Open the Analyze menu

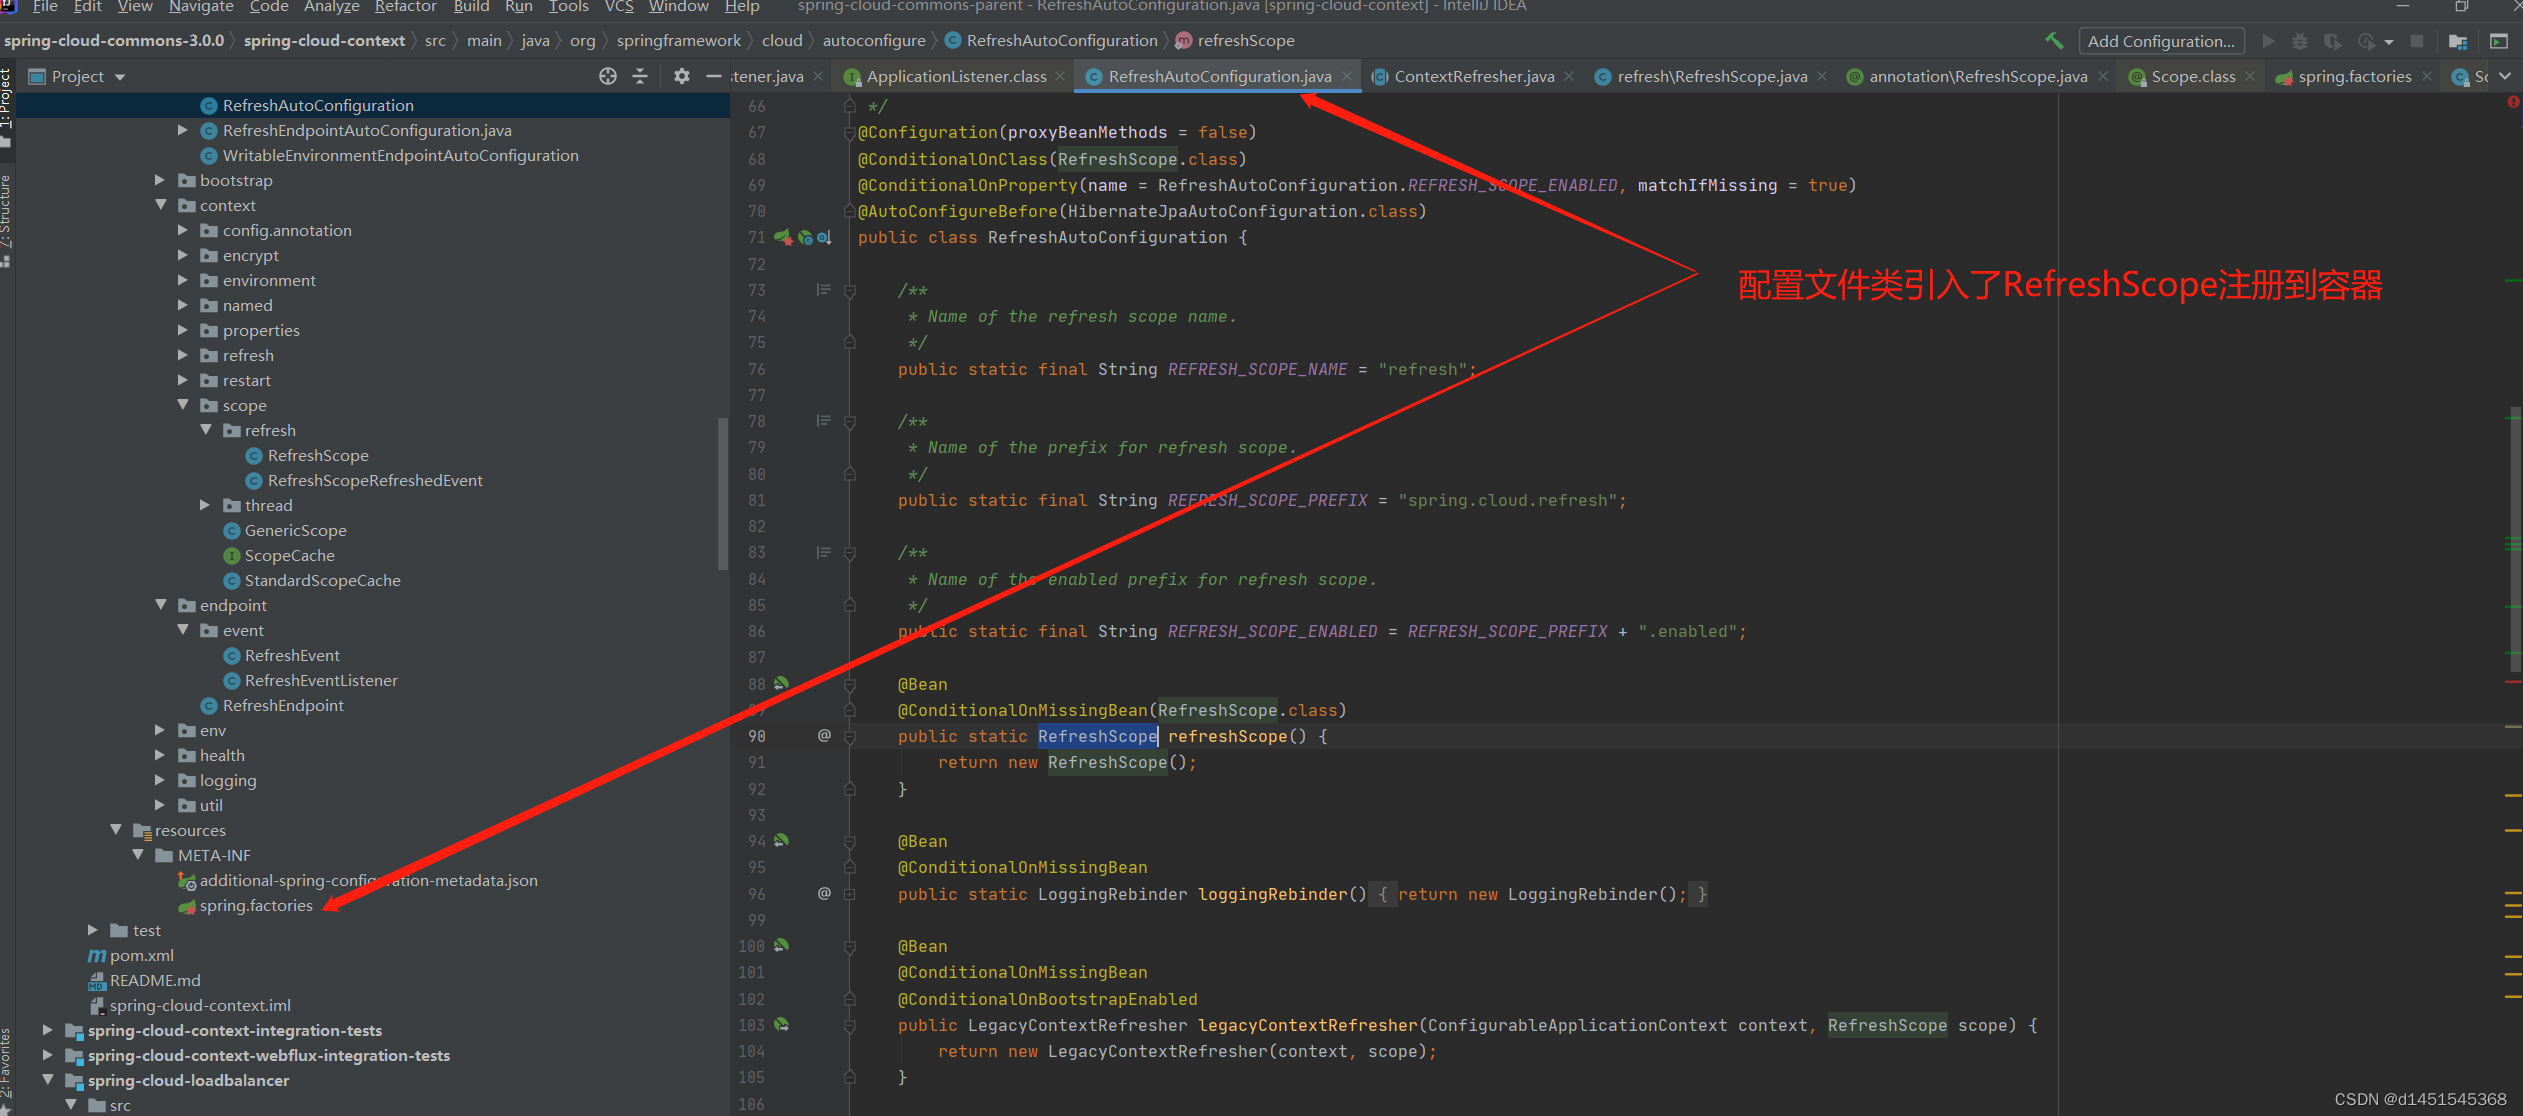coord(331,7)
